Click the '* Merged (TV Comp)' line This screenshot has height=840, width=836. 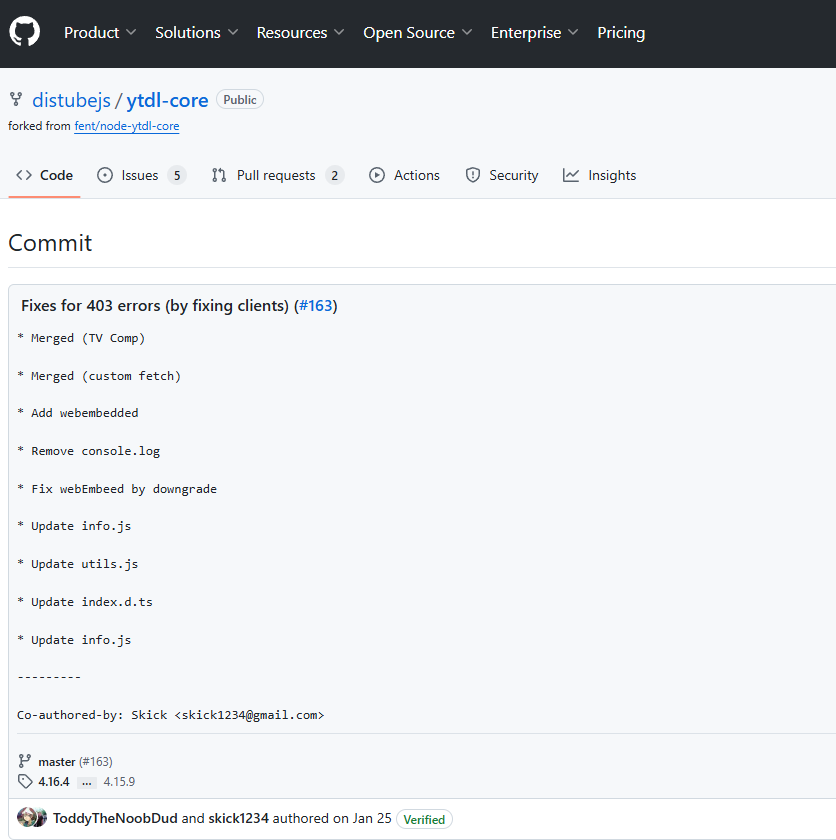coord(81,338)
